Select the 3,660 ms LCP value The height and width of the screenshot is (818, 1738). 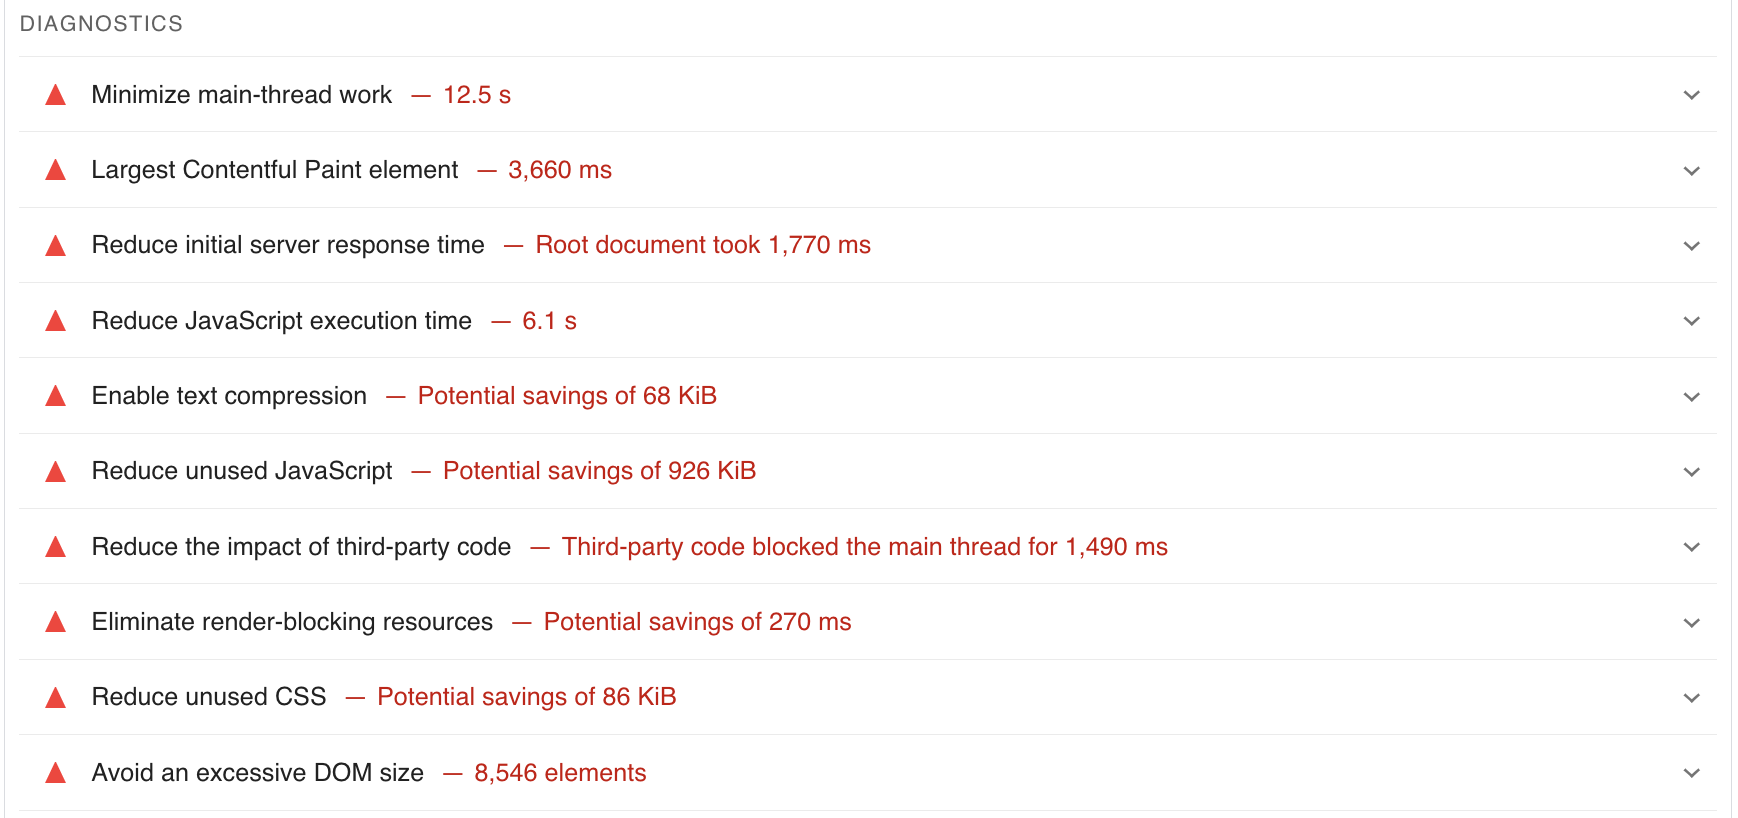click(x=560, y=170)
